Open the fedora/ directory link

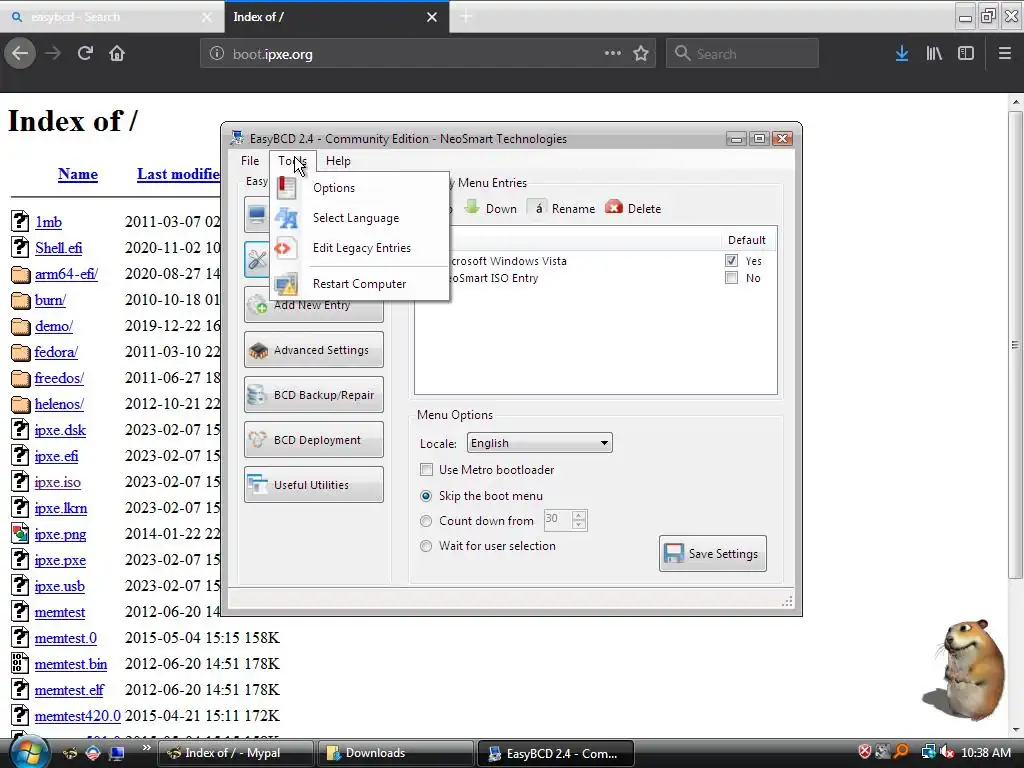(56, 353)
